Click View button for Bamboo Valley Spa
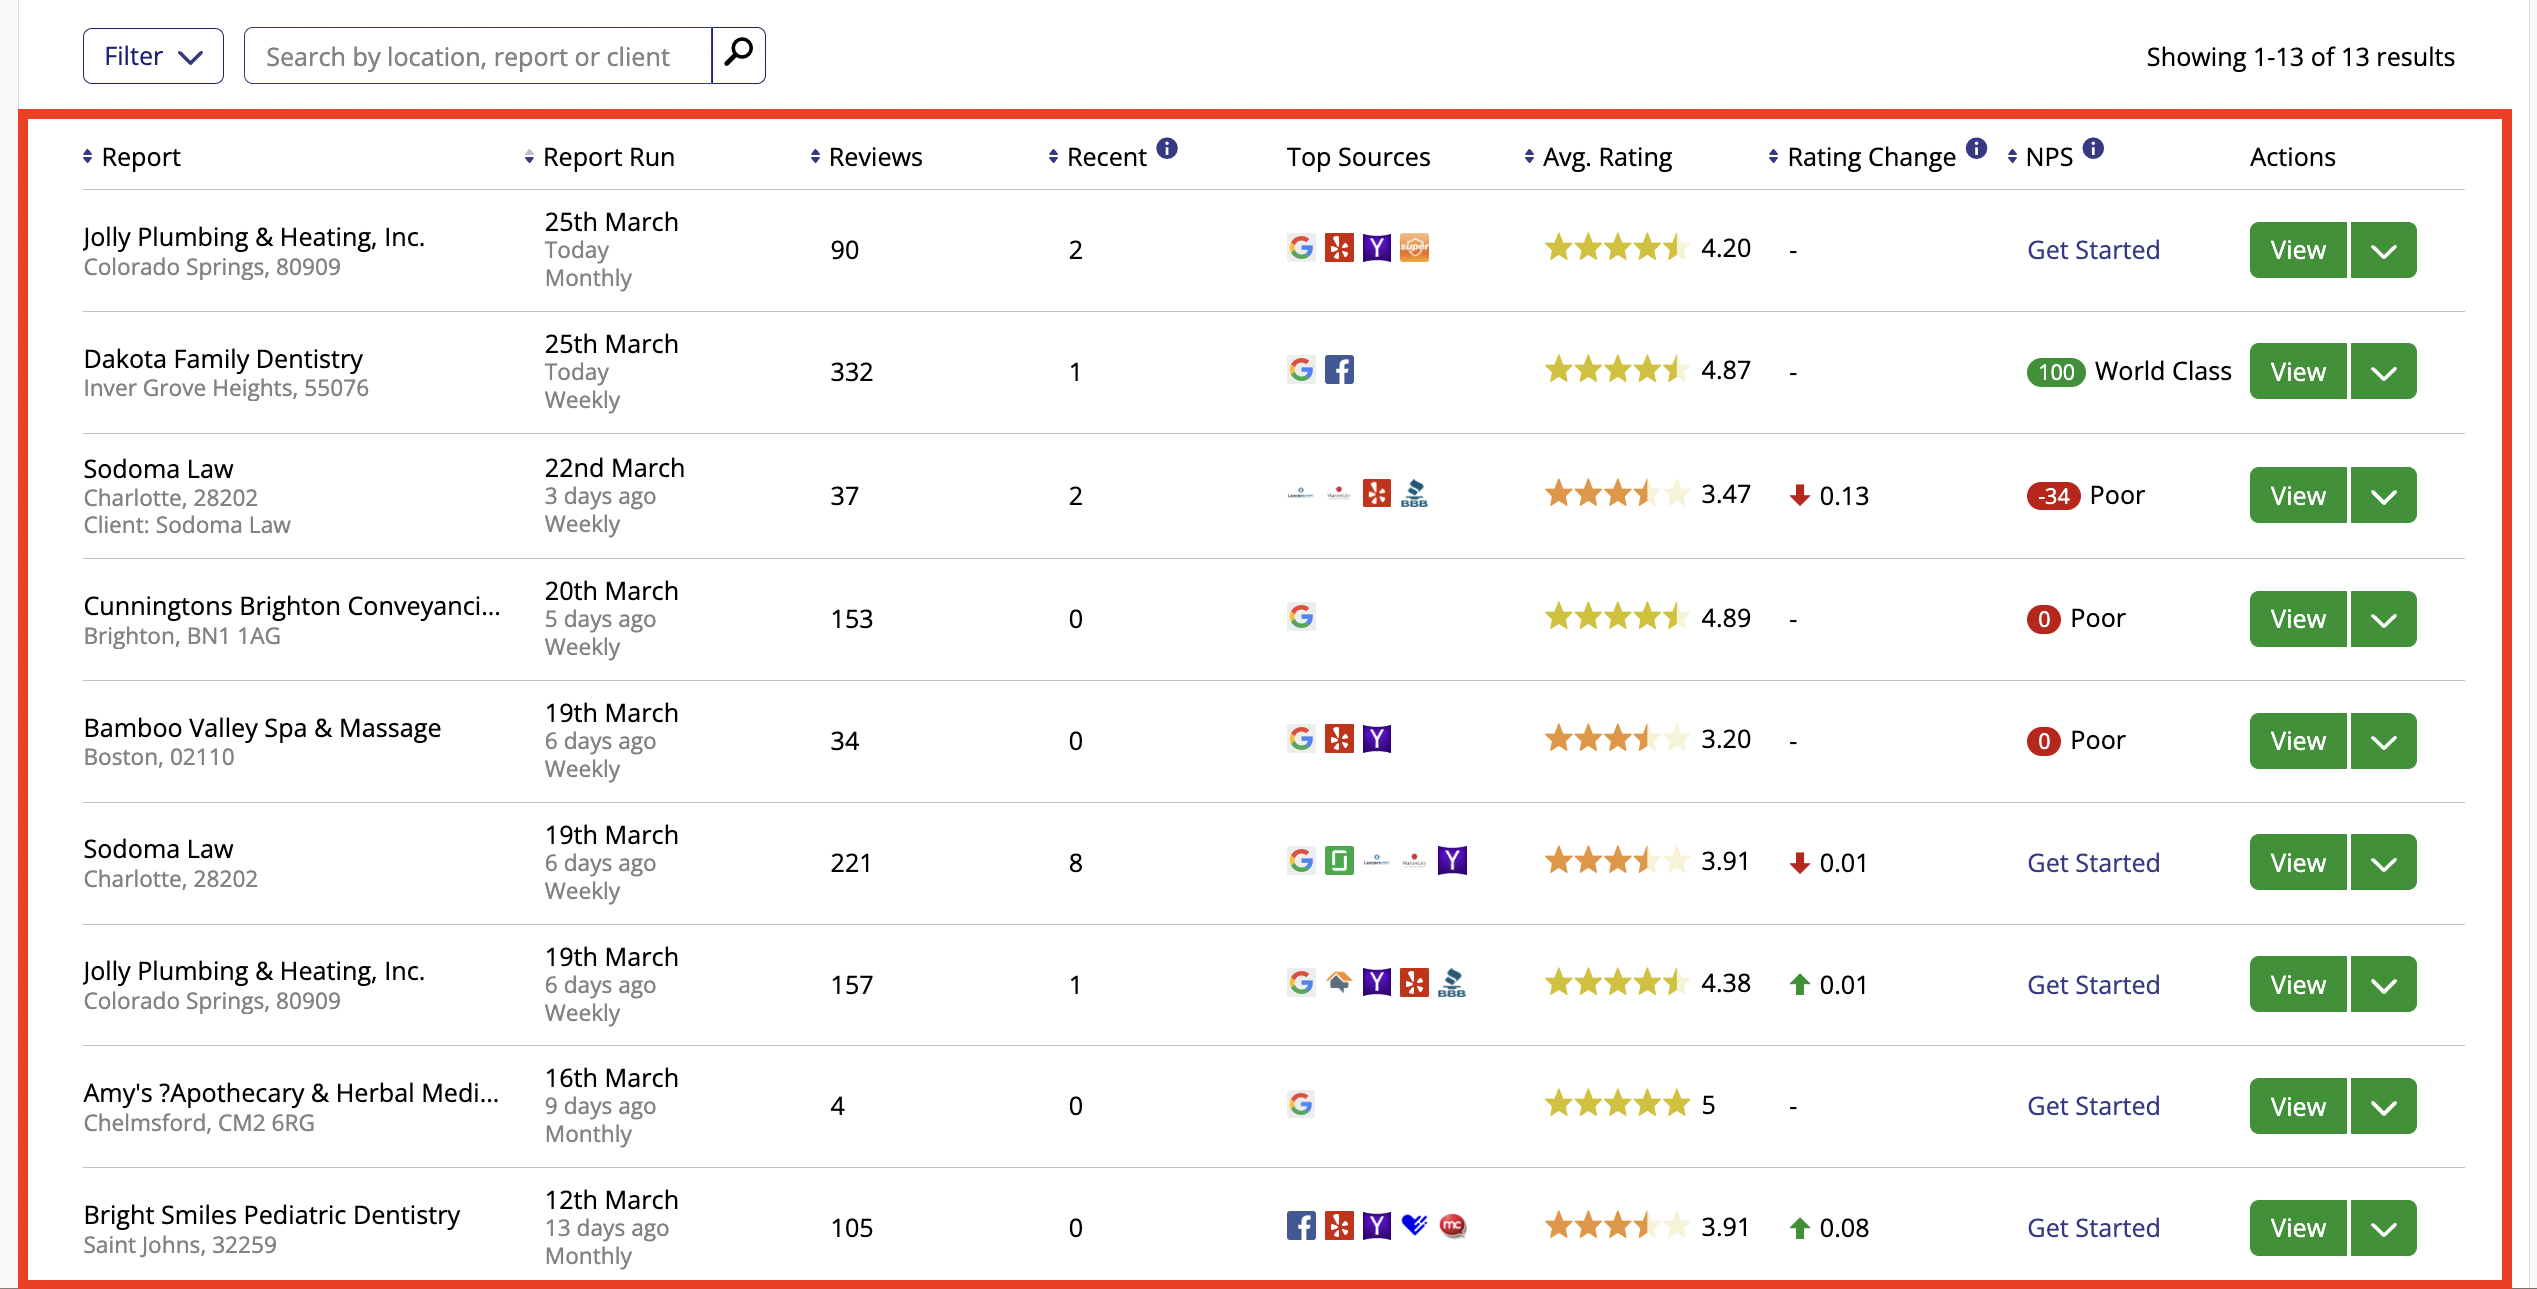Image resolution: width=2537 pixels, height=1289 pixels. (2297, 741)
